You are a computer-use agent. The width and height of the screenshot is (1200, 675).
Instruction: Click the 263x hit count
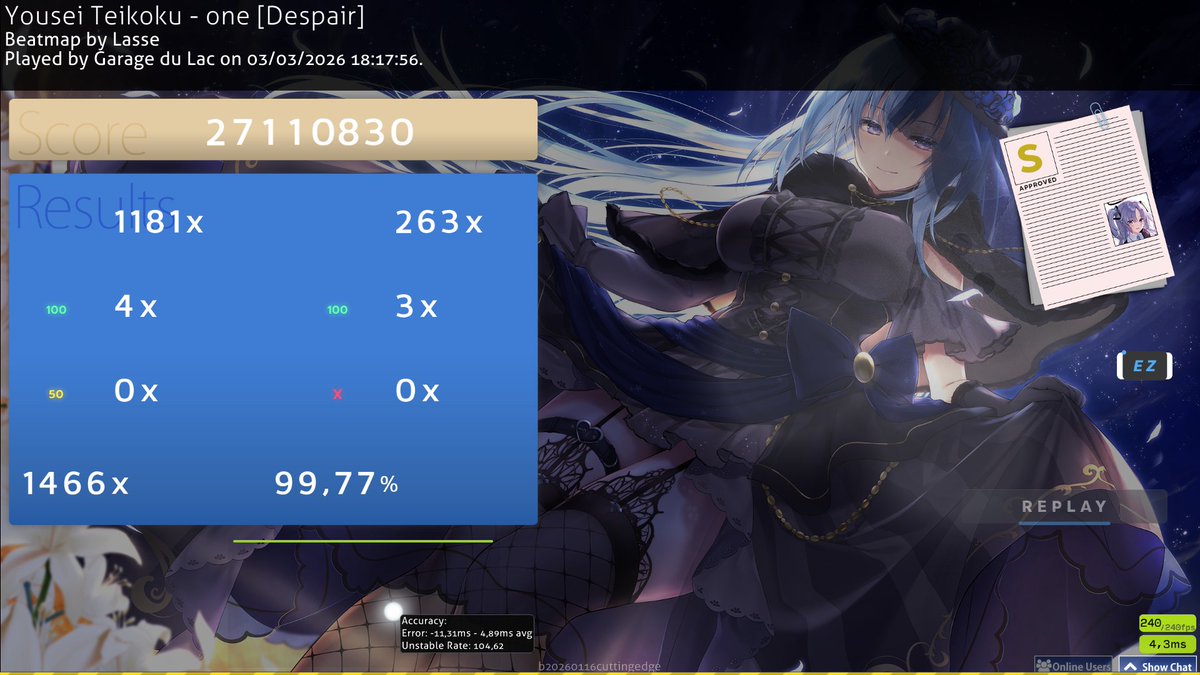[439, 222]
